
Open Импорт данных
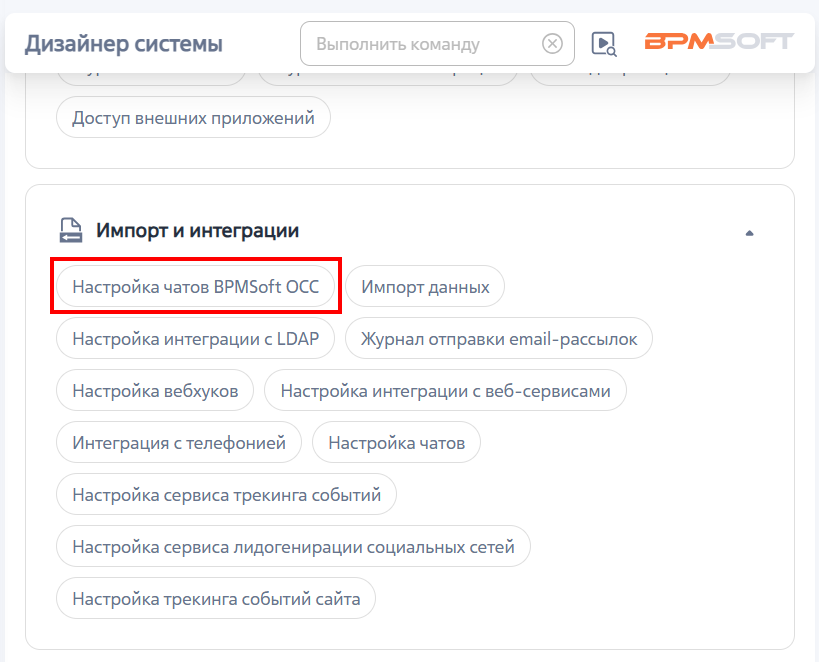pyautogui.click(x=425, y=286)
